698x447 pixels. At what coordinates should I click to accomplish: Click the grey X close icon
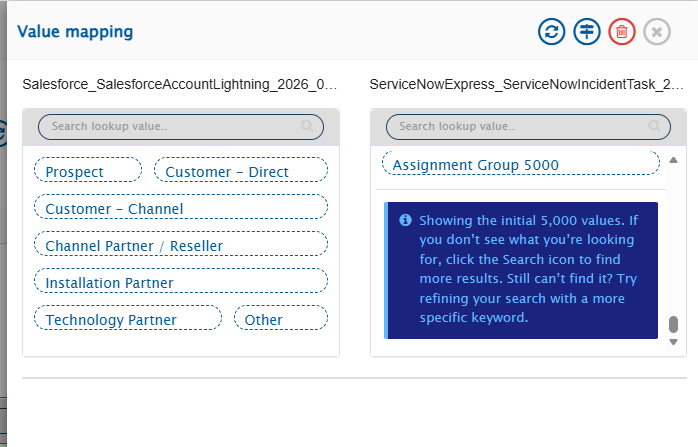coord(657,31)
